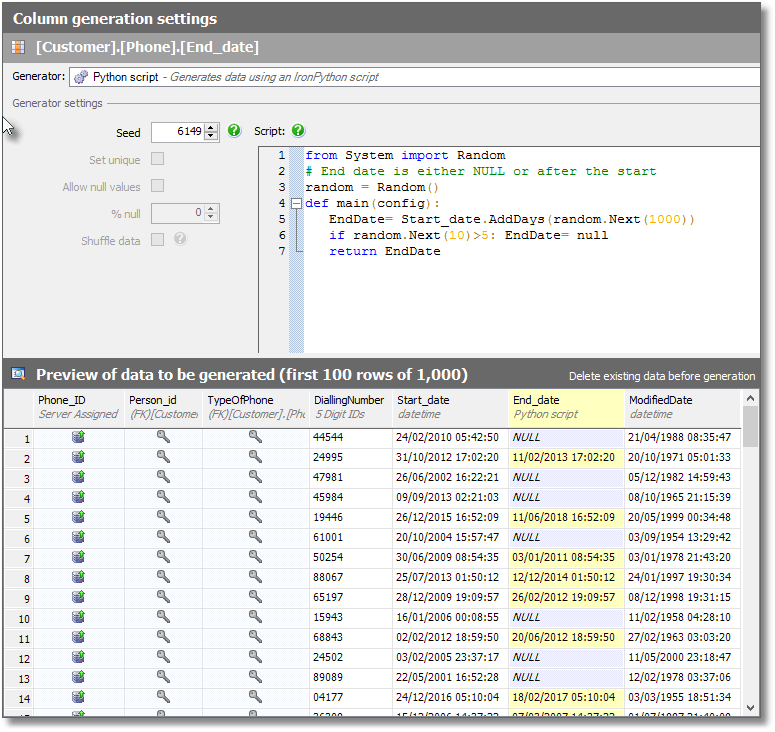This screenshot has width=775, height=732.
Task: Toggle the Set unique checkbox
Action: [x=157, y=159]
